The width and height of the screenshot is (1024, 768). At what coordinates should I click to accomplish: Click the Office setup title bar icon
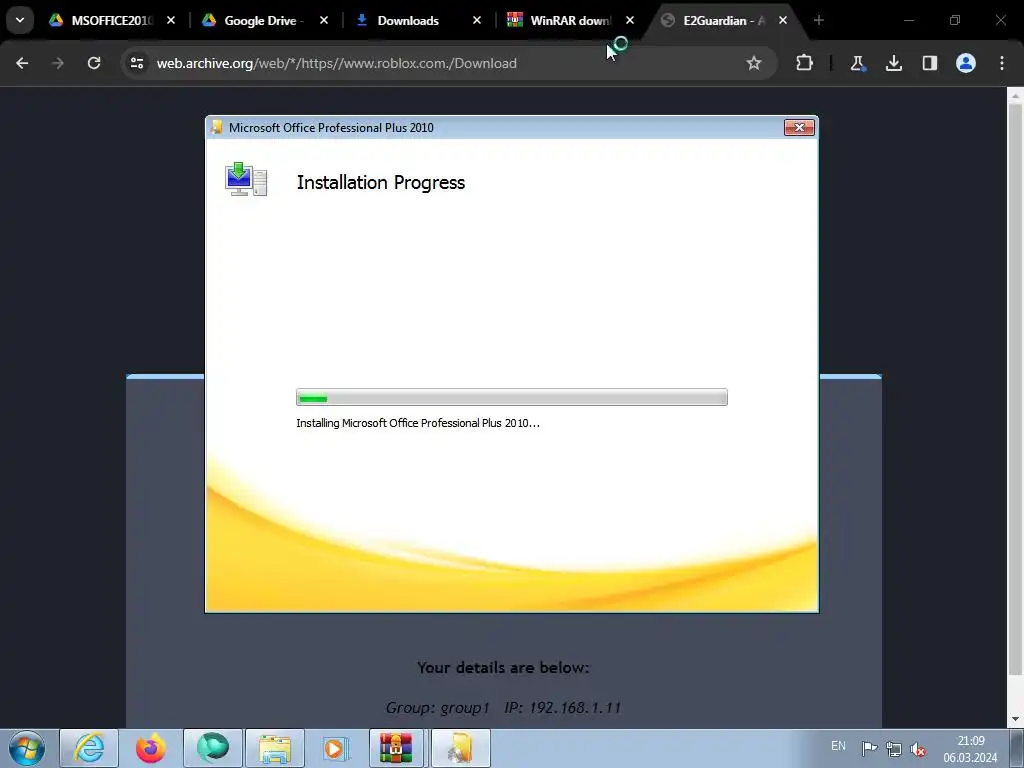click(x=217, y=127)
